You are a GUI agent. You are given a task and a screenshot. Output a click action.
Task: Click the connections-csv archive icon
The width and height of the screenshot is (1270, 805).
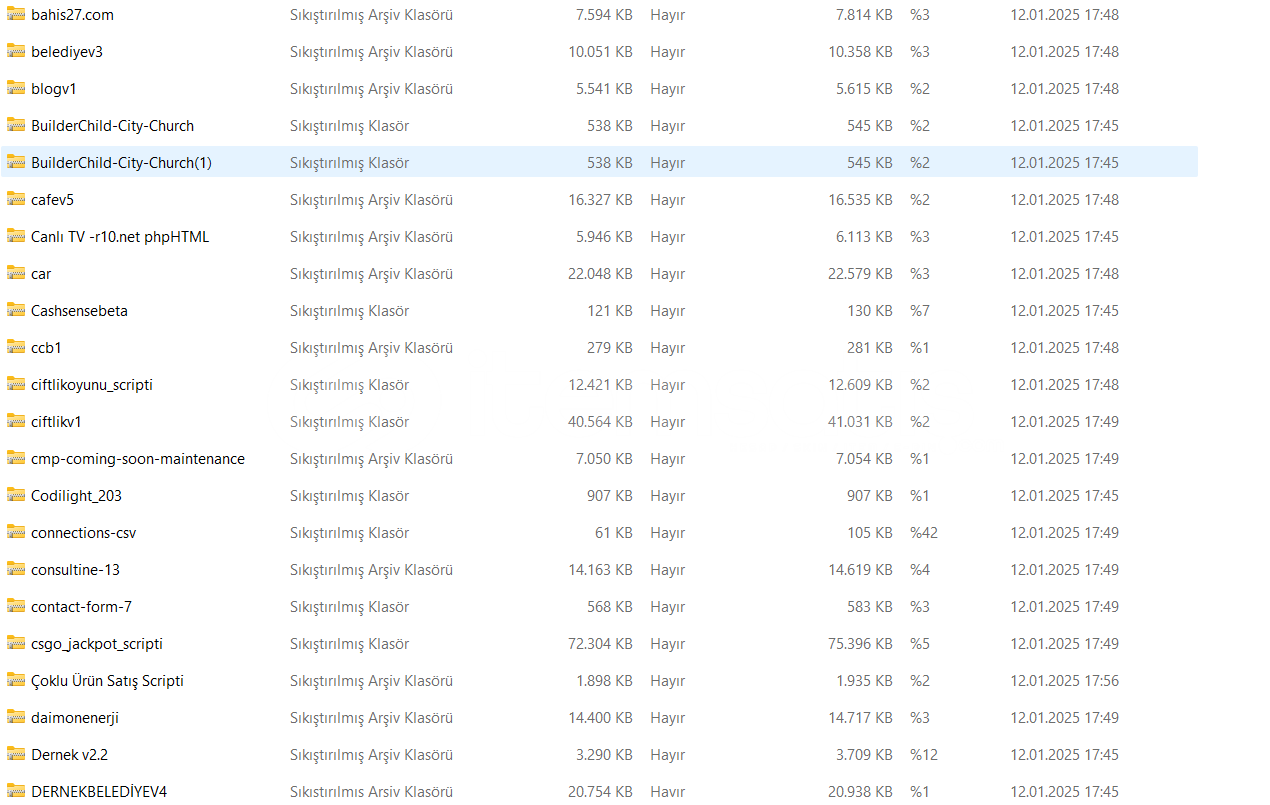tap(16, 532)
